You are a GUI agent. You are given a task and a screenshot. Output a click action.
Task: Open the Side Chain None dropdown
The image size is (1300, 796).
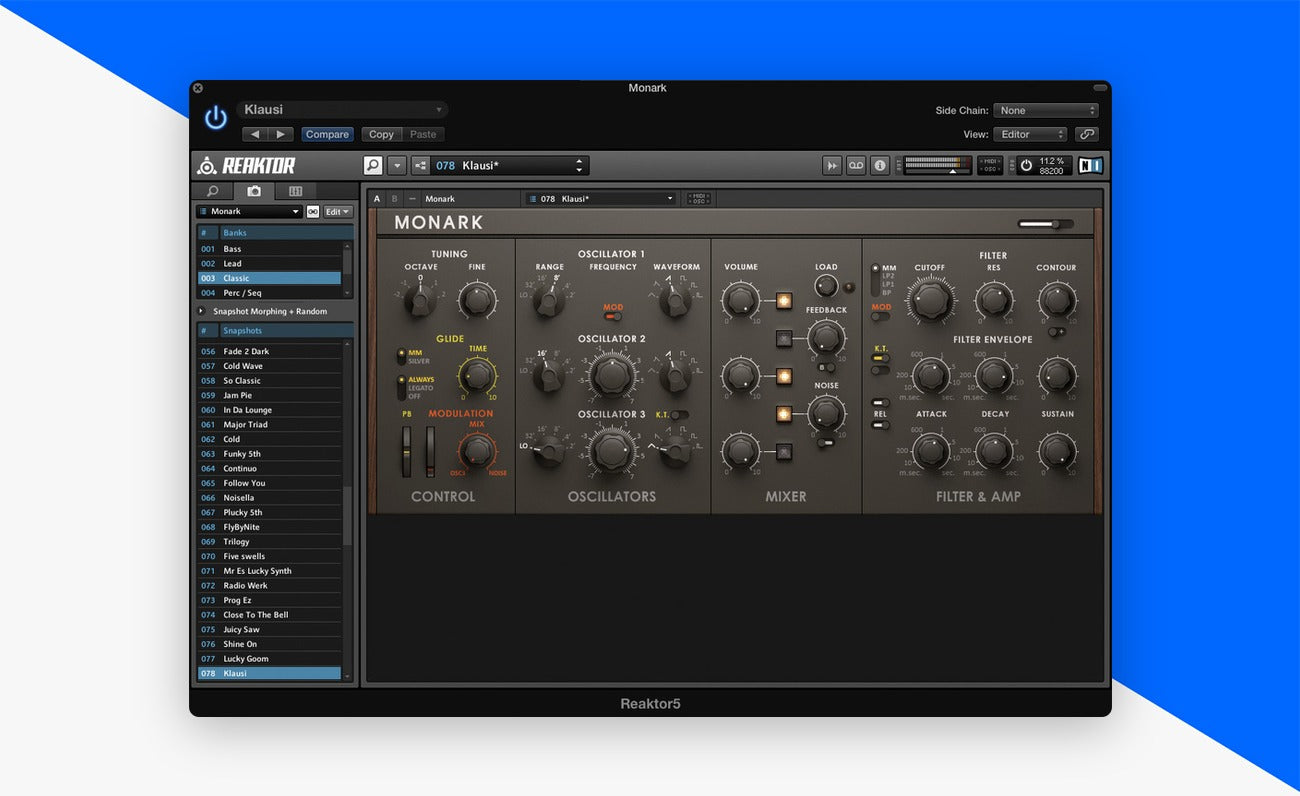coord(1046,111)
